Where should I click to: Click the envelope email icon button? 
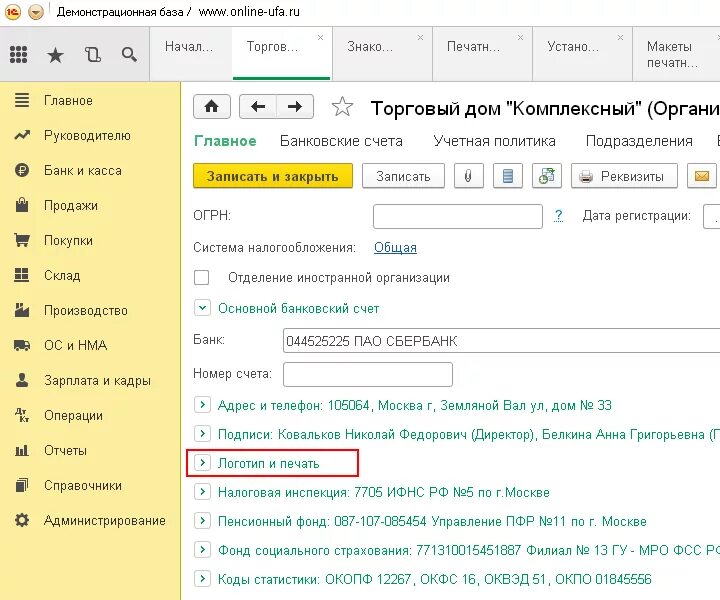pyautogui.click(x=702, y=176)
